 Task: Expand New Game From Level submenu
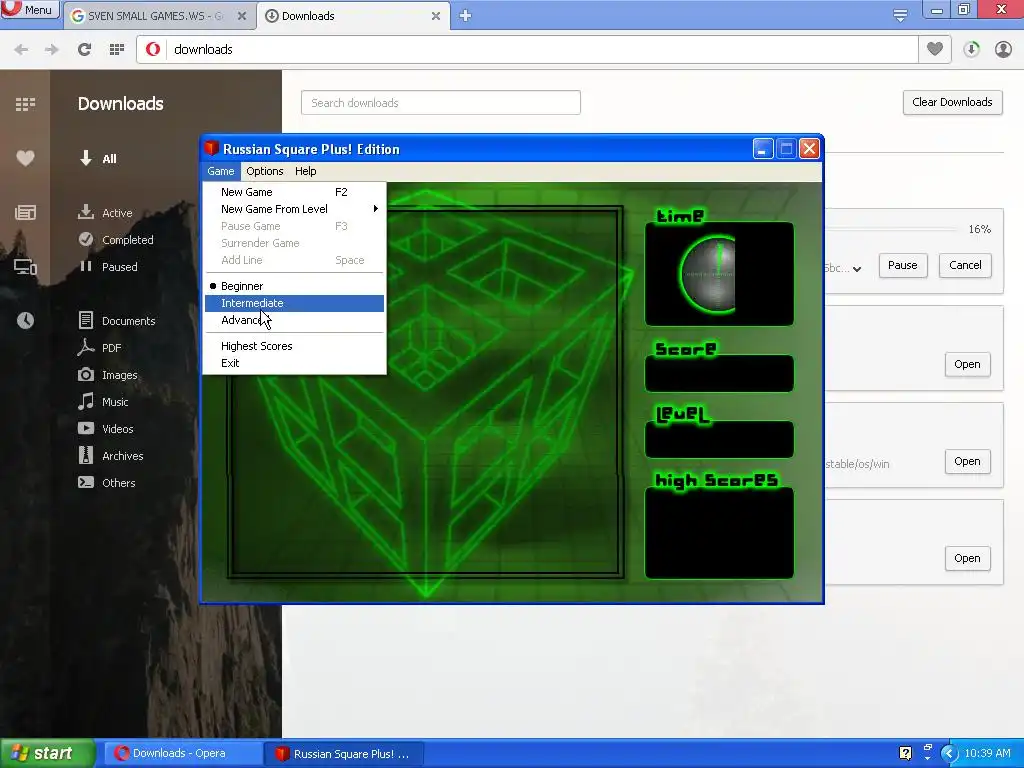pyautogui.click(x=294, y=209)
